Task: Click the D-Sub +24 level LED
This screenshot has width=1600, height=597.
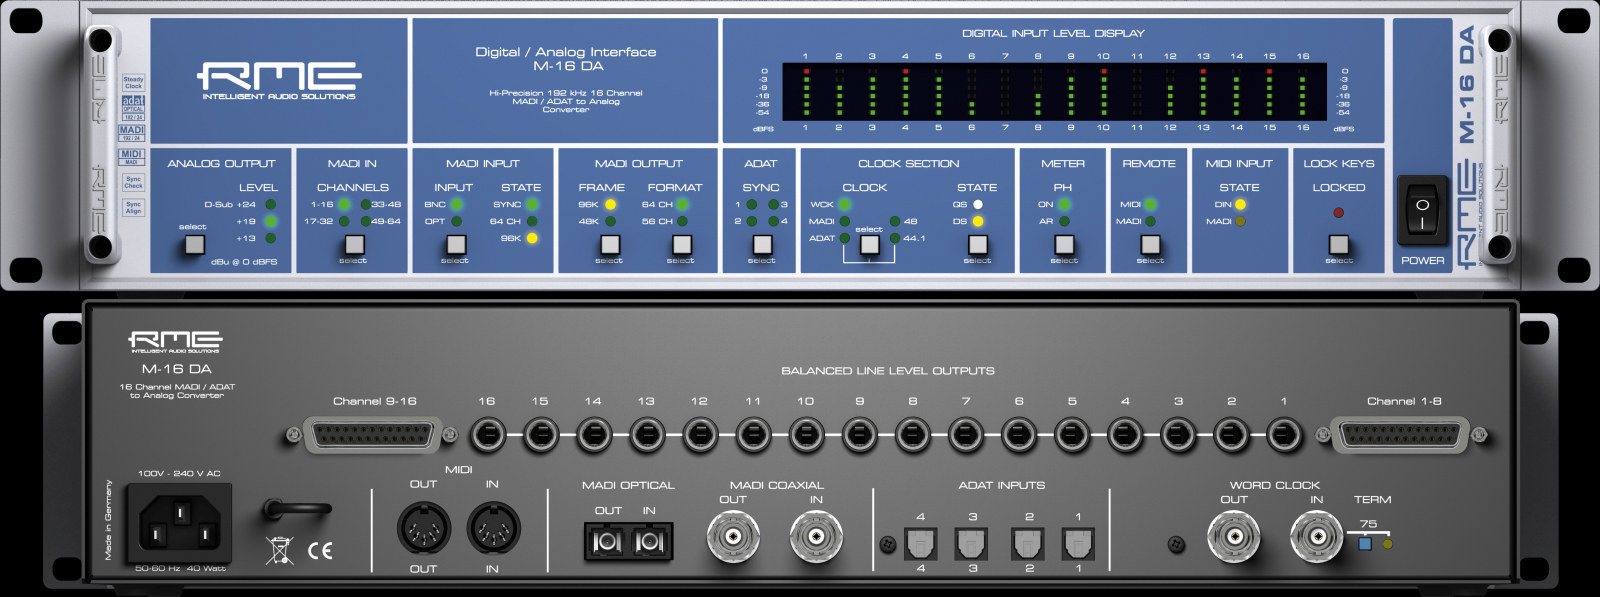Action: [270, 204]
